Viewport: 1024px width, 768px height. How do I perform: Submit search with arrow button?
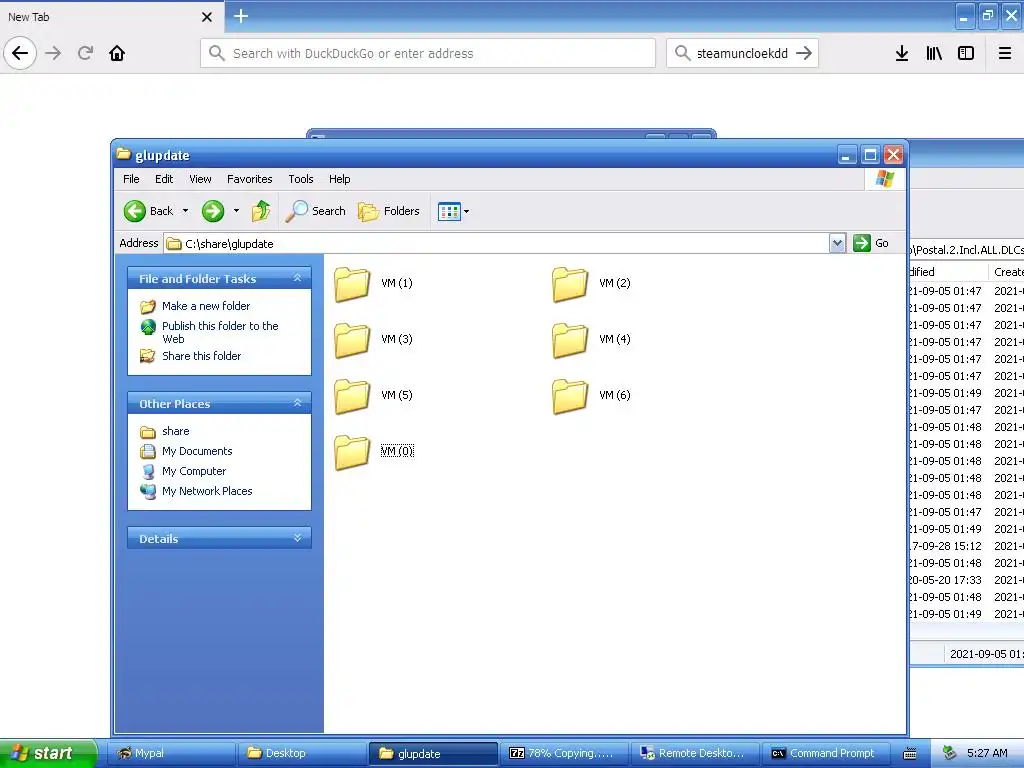click(805, 53)
